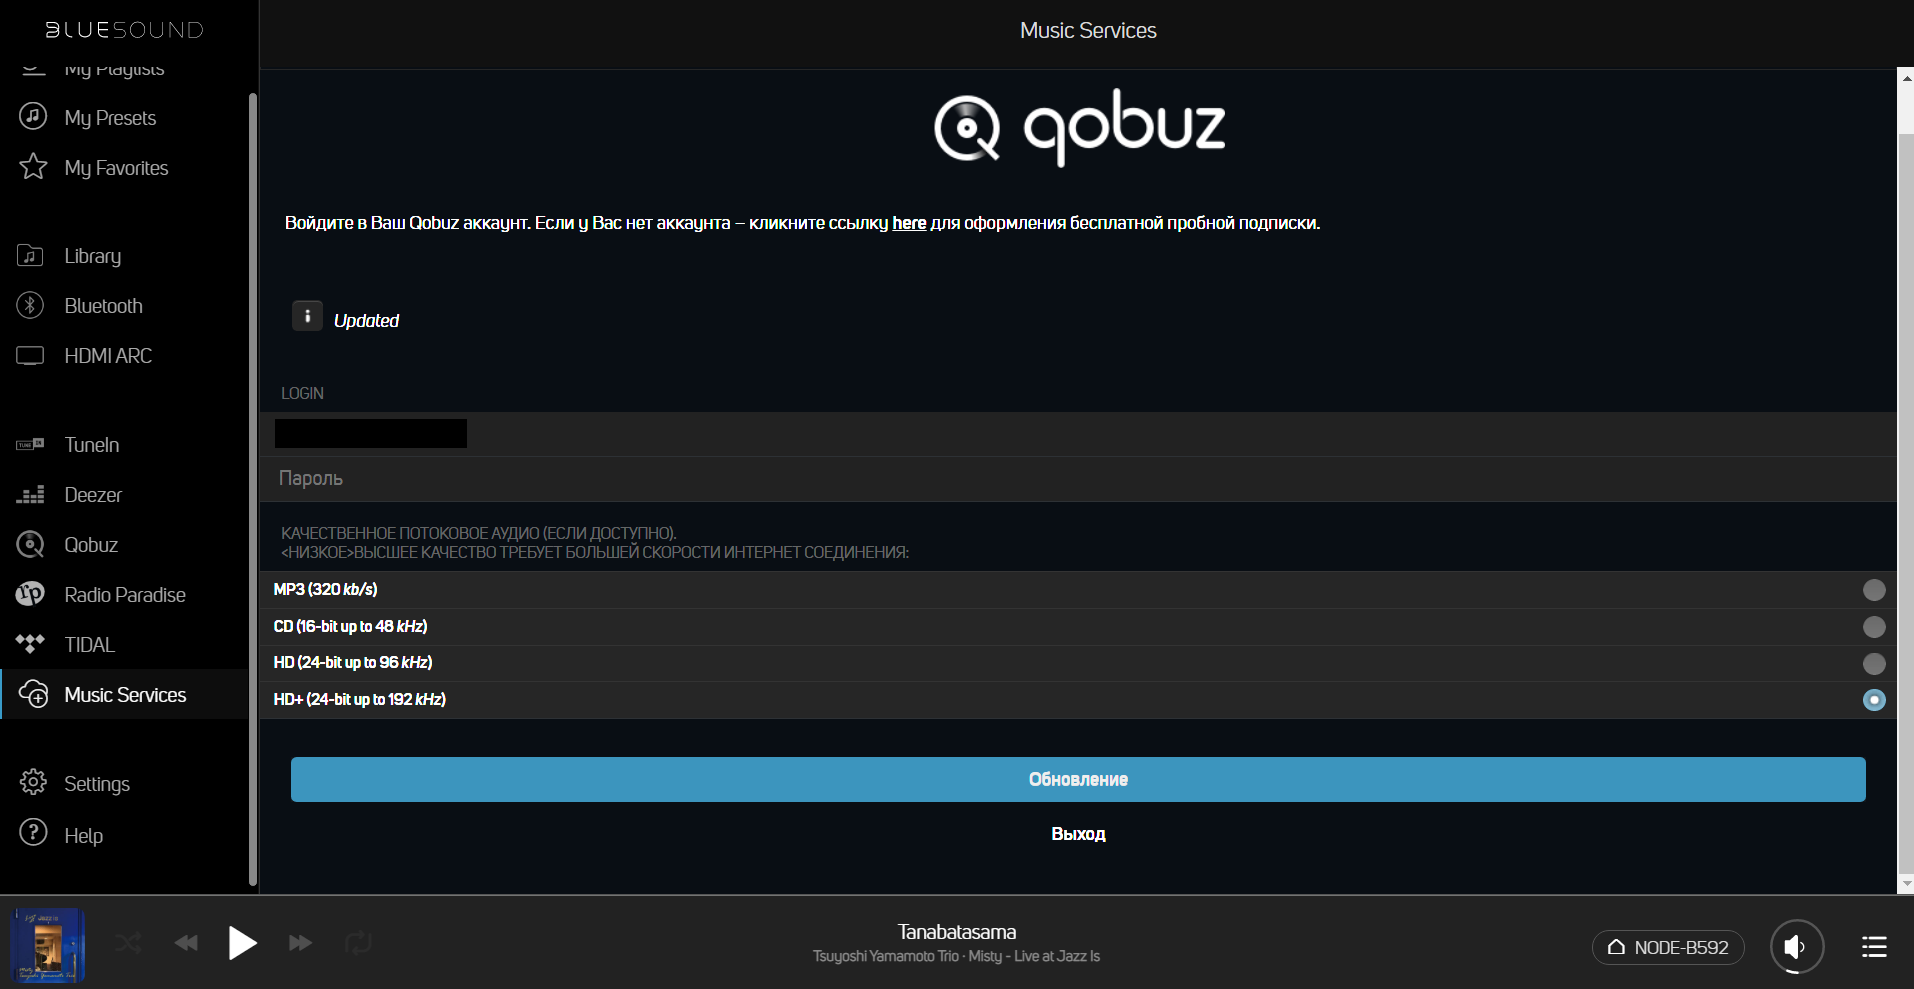Click the Пароль password field
This screenshot has height=989, width=1914.
1077,479
